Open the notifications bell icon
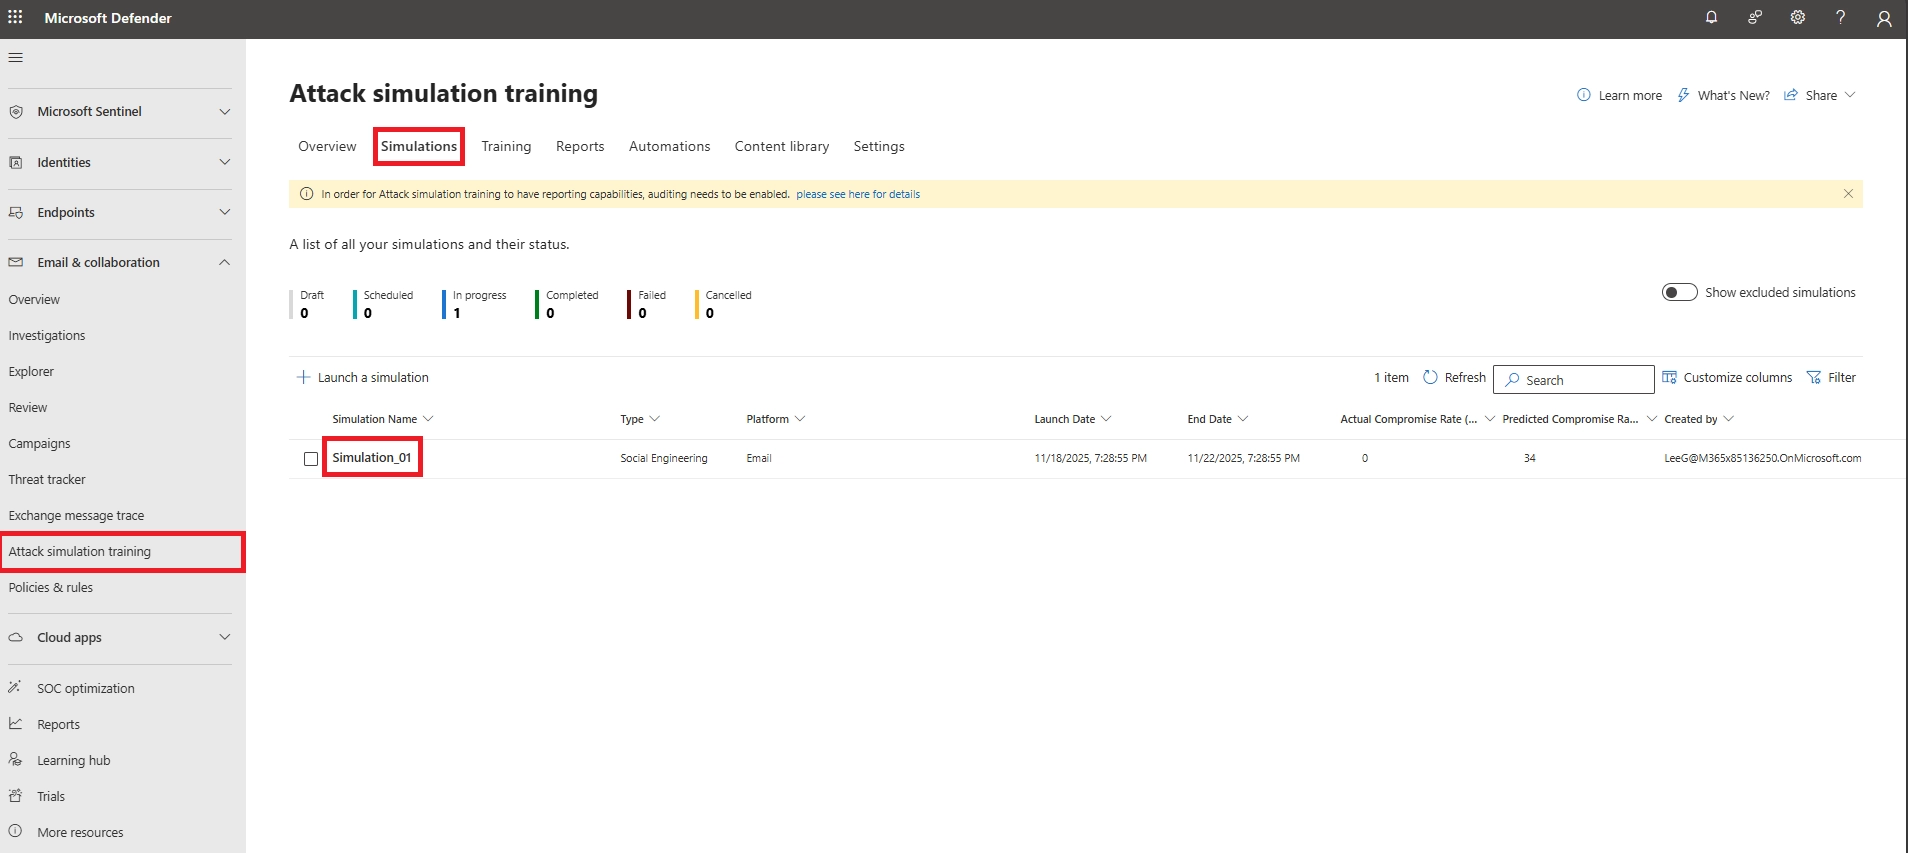Viewport: 1908px width, 853px height. click(x=1711, y=17)
